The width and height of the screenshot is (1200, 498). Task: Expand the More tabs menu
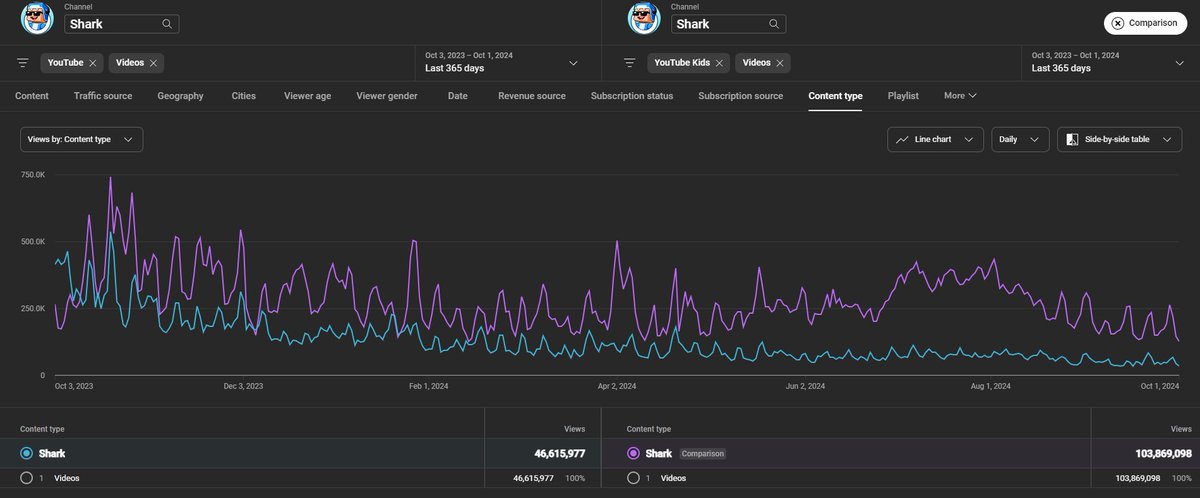tap(960, 96)
